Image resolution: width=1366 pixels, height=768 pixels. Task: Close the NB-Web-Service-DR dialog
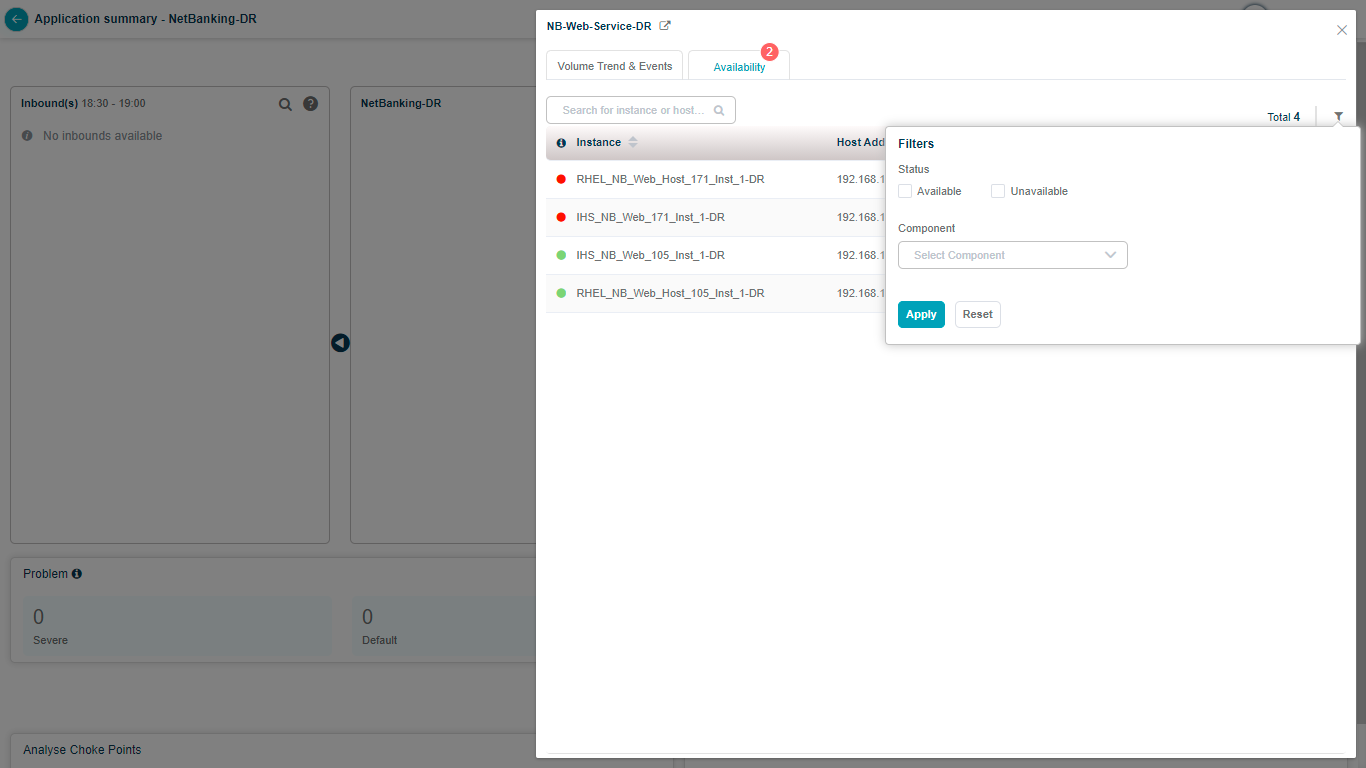point(1341,30)
